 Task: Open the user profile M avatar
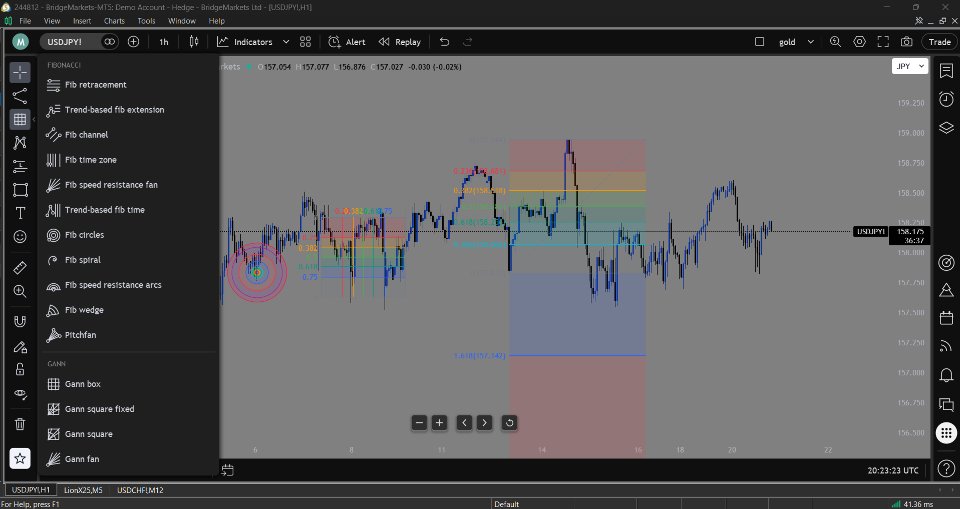tap(20, 42)
